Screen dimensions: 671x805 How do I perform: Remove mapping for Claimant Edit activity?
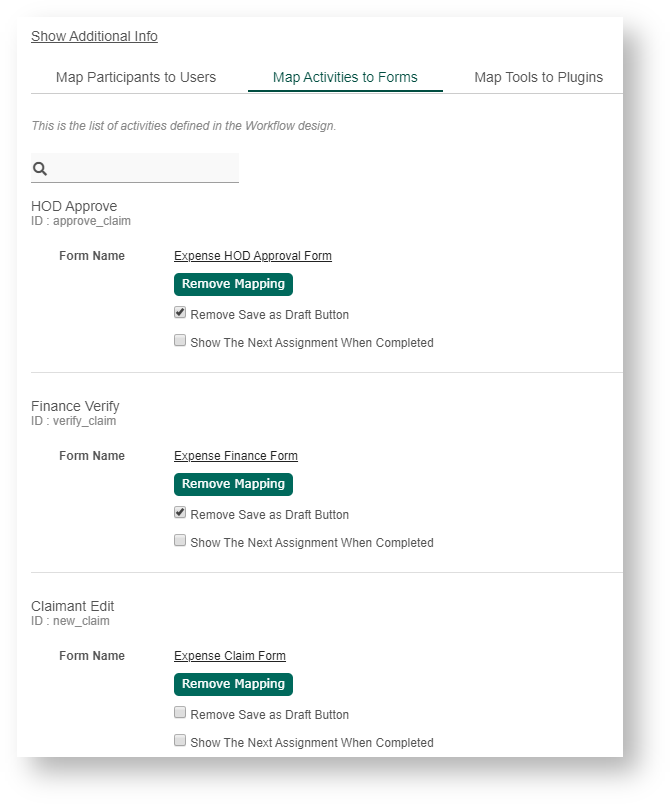[x=233, y=684]
